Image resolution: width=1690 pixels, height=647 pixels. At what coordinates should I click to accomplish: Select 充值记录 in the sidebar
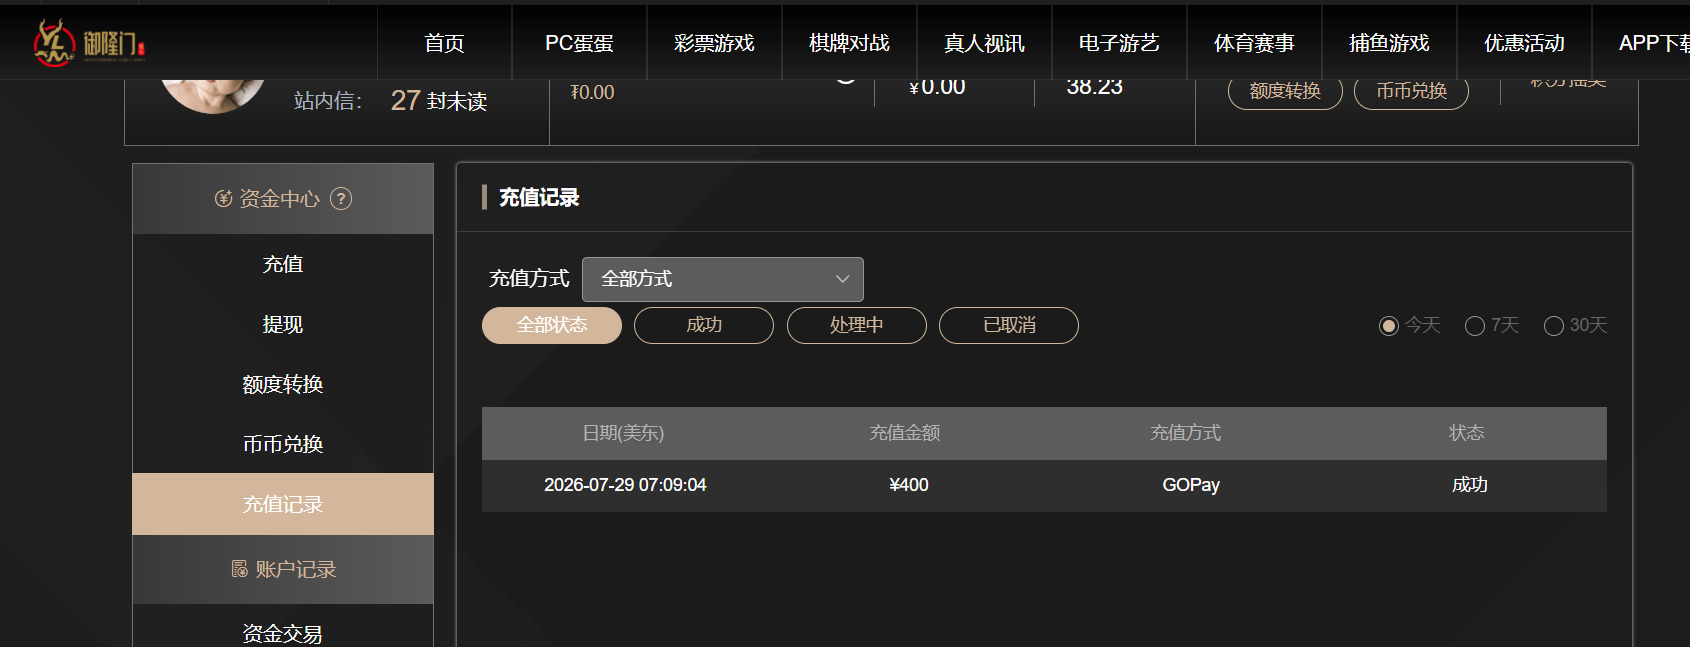(283, 504)
